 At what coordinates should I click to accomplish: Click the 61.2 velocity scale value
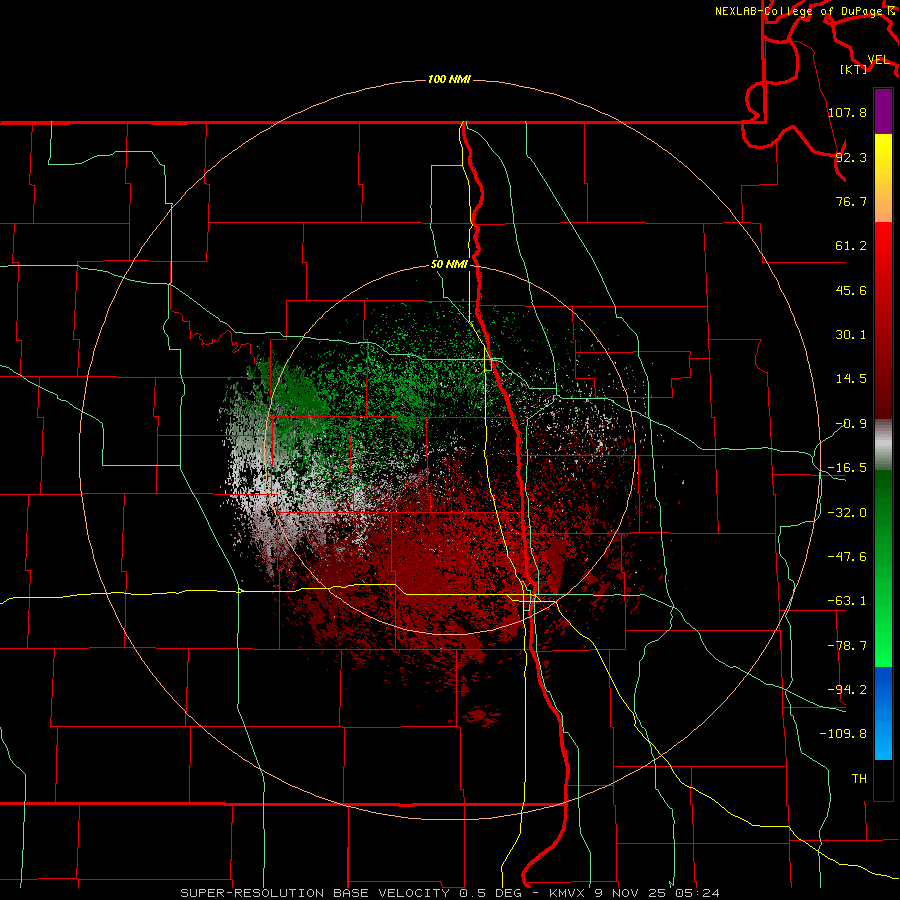[x=851, y=246]
